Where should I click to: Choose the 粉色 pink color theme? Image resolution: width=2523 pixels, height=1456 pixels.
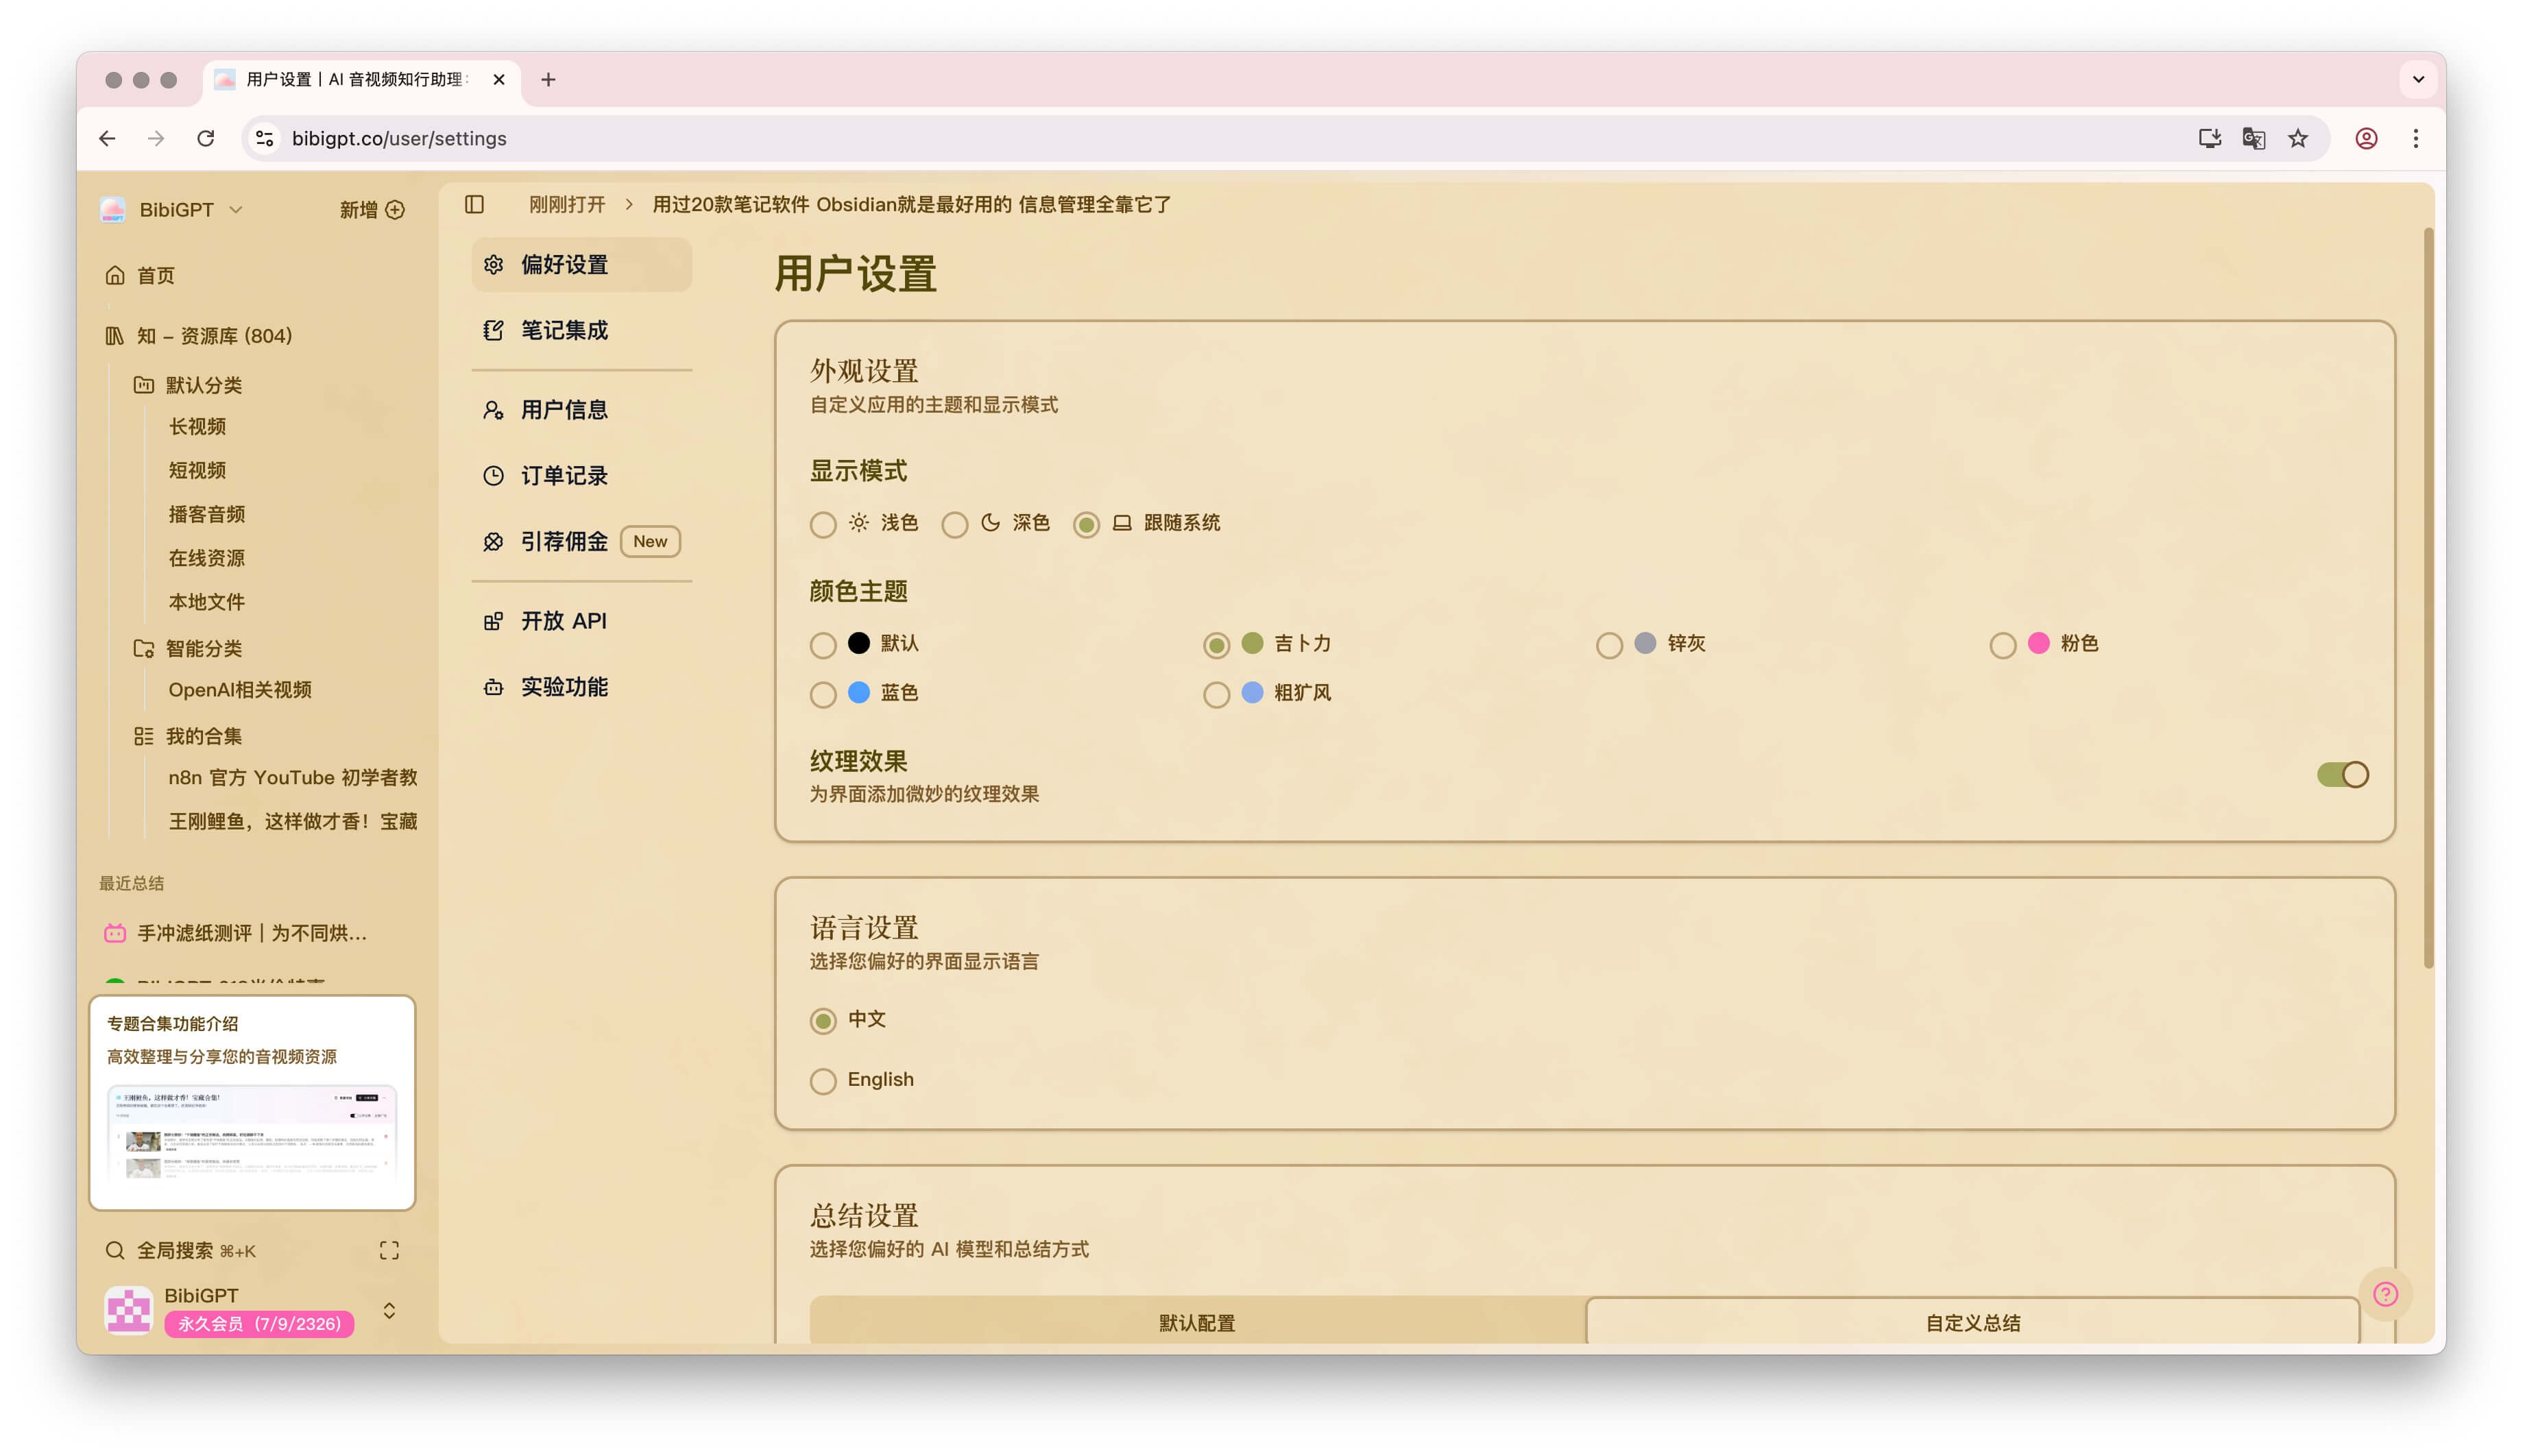2002,645
